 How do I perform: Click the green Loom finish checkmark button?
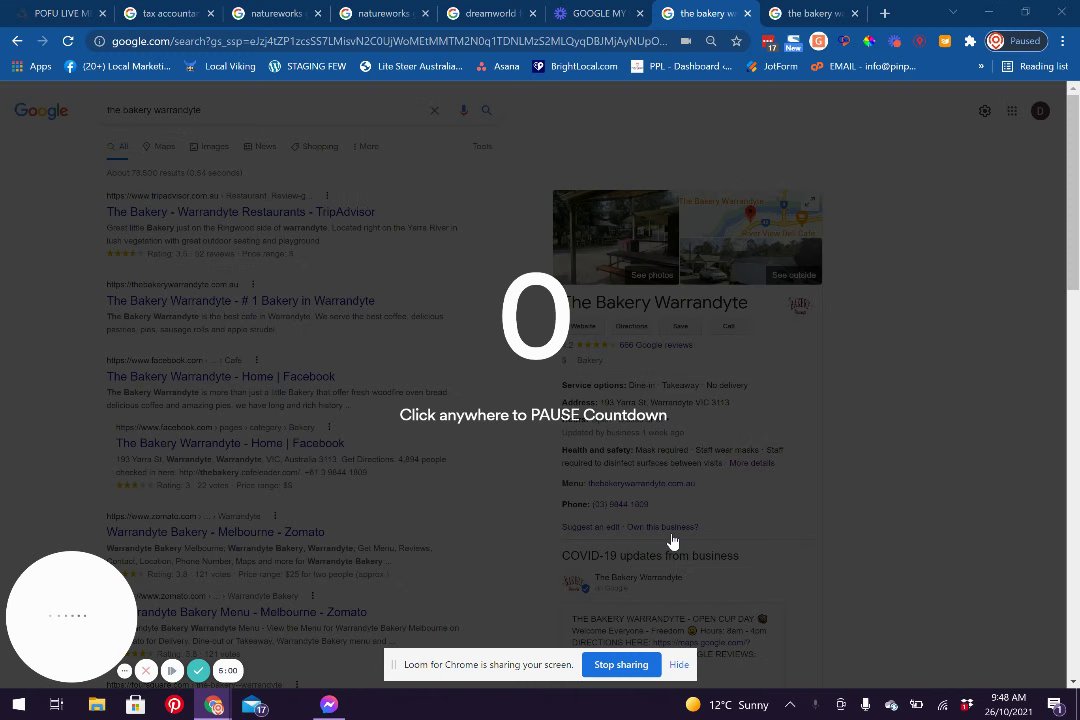pyautogui.click(x=198, y=670)
